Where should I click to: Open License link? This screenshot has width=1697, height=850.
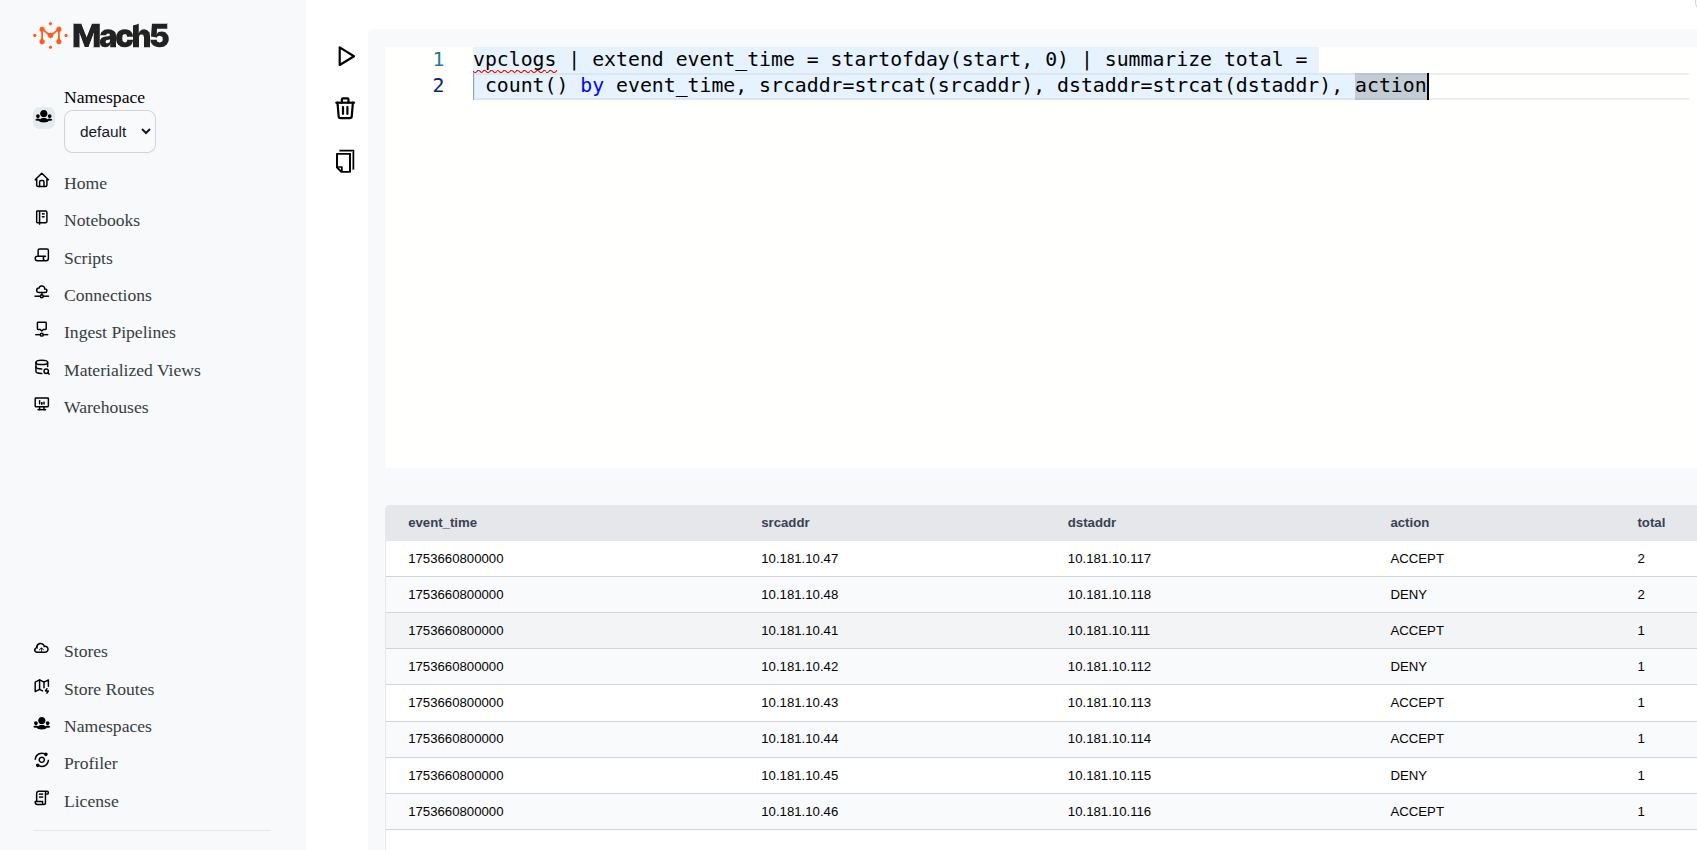(91, 801)
